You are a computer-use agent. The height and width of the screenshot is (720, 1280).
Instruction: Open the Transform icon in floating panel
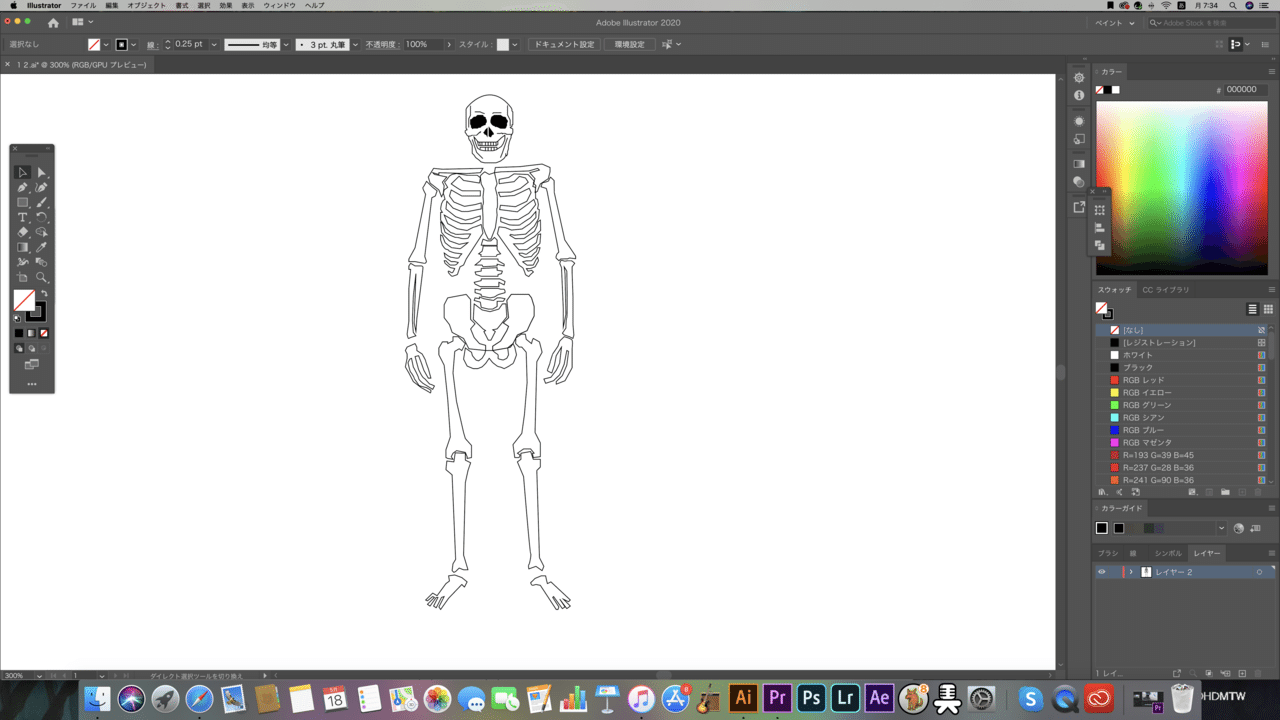1100,210
